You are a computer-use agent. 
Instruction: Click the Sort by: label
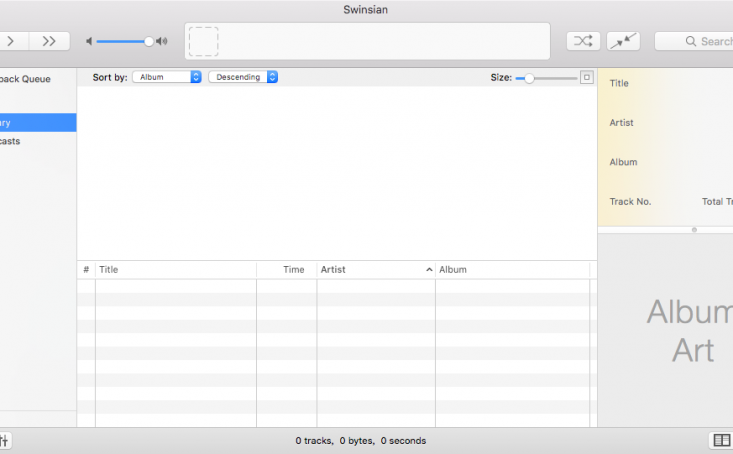(110, 78)
